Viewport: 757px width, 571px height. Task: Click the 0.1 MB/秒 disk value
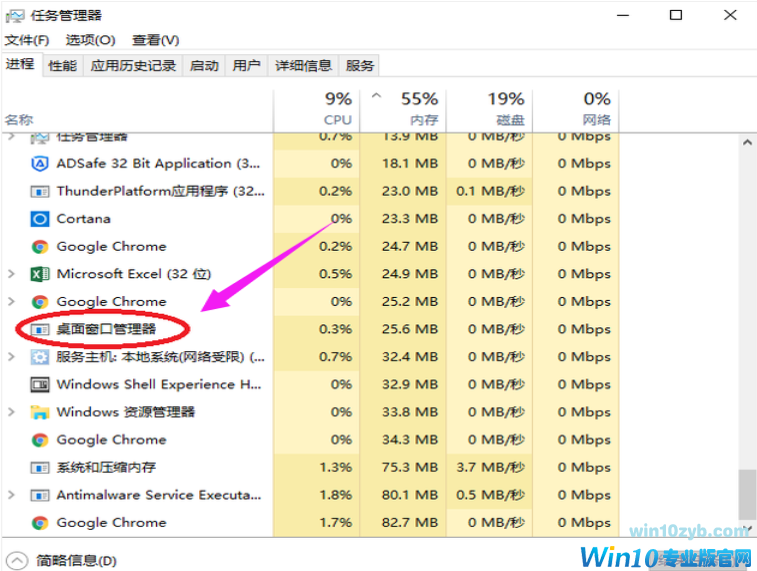click(490, 191)
